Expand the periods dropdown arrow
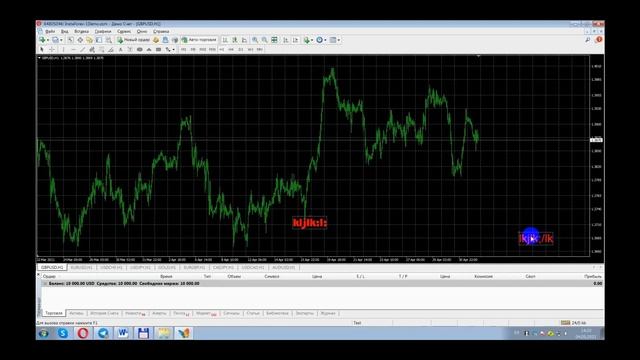 (325, 40)
